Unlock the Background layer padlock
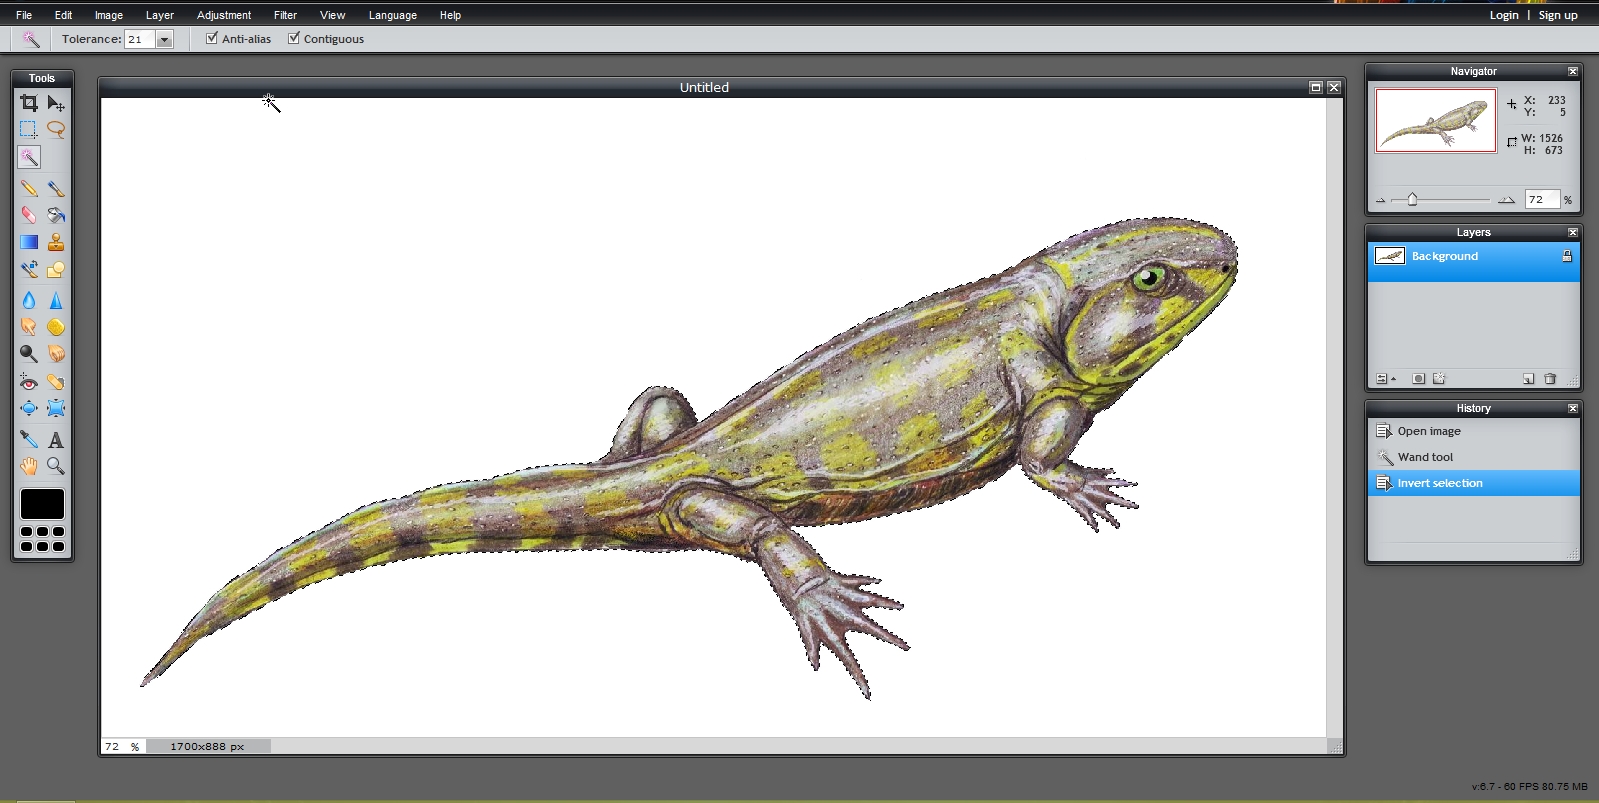Viewport: 1599px width, 803px height. [x=1566, y=256]
